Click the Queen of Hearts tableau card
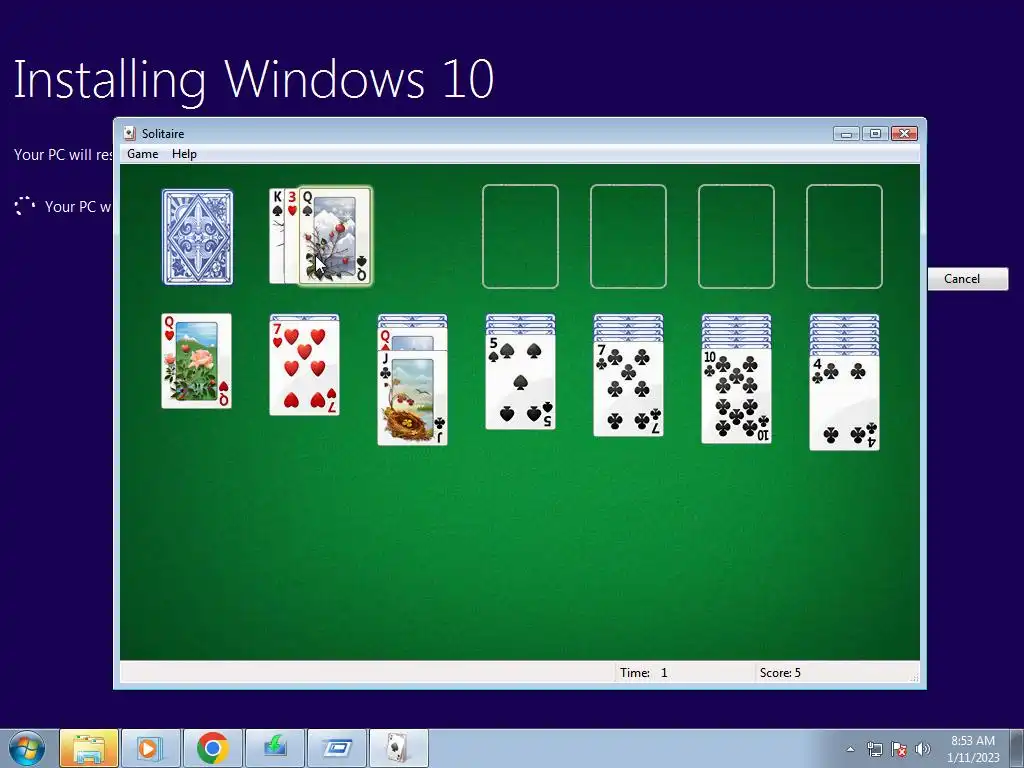The image size is (1024, 768). tap(197, 361)
